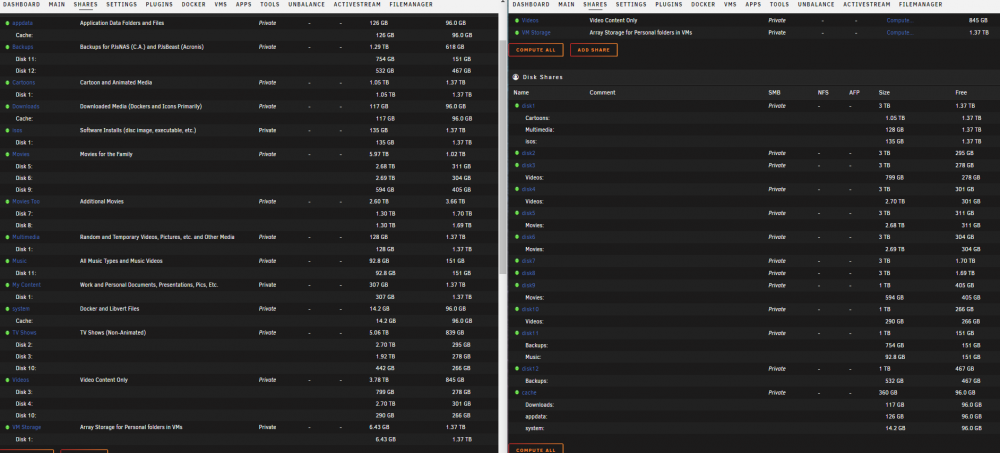Open FileManager tab in right window
This screenshot has height=453, width=1000.
coord(920,4)
